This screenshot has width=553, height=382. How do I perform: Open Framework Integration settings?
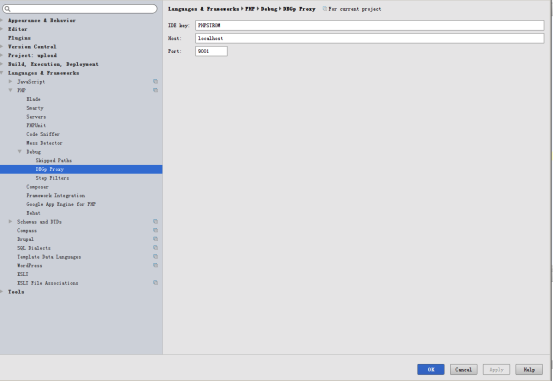click(56, 195)
